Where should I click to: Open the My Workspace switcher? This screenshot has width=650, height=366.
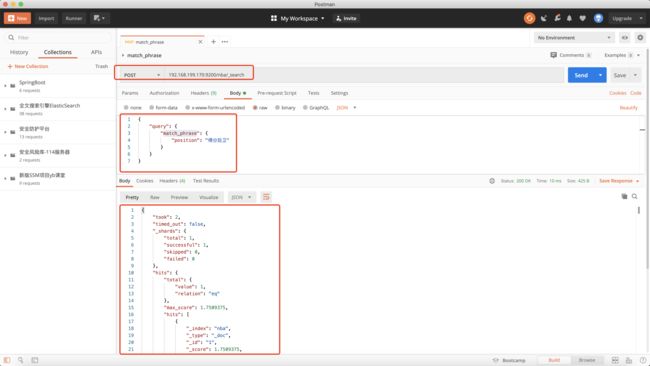click(298, 18)
